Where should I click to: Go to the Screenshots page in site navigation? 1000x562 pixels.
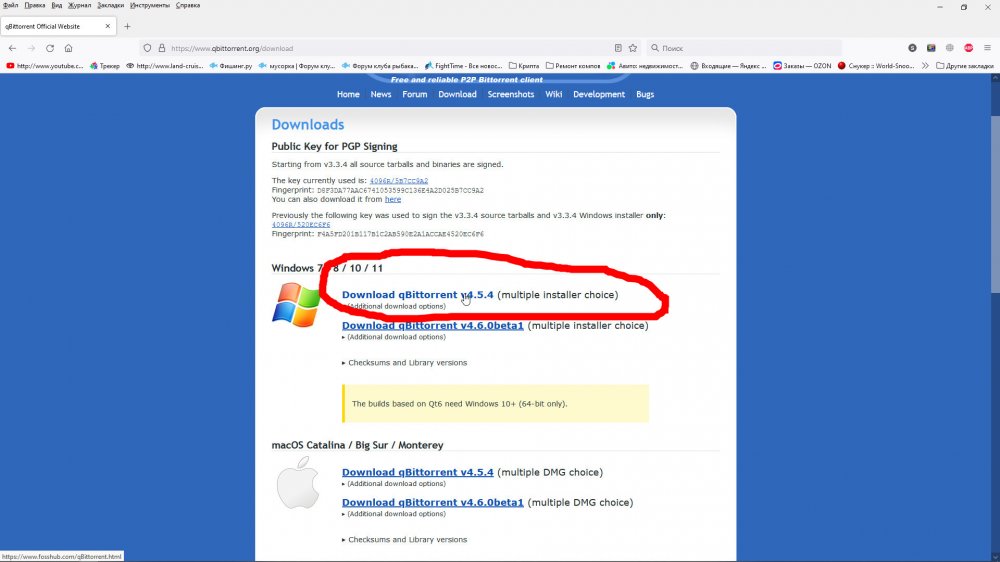(510, 94)
